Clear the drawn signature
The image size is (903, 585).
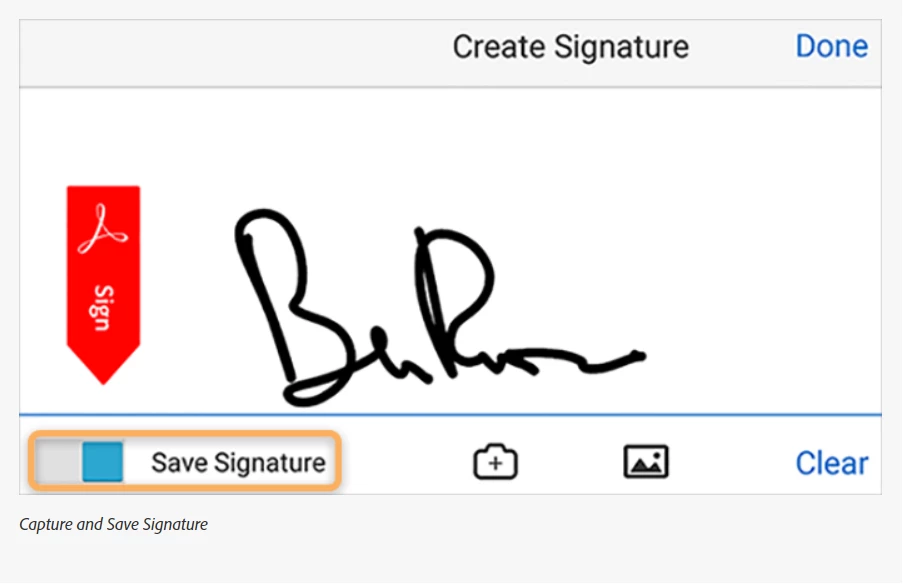pyautogui.click(x=832, y=463)
